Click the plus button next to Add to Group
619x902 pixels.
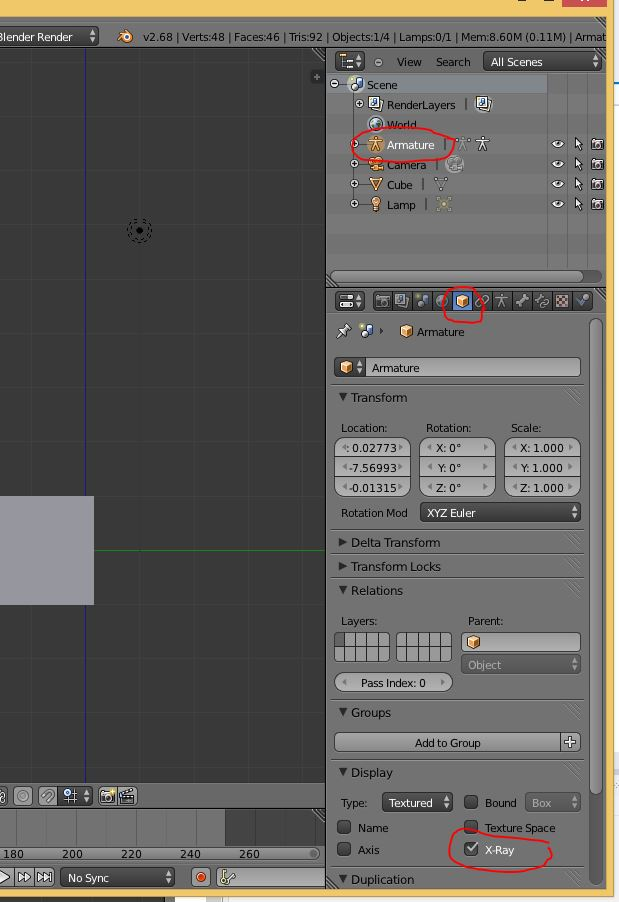pos(570,742)
